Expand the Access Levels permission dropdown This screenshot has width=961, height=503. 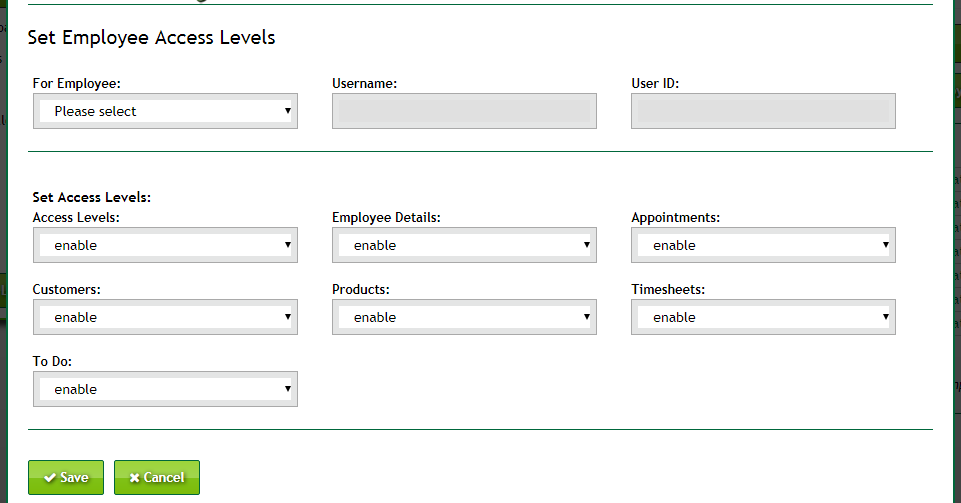pyautogui.click(x=165, y=245)
